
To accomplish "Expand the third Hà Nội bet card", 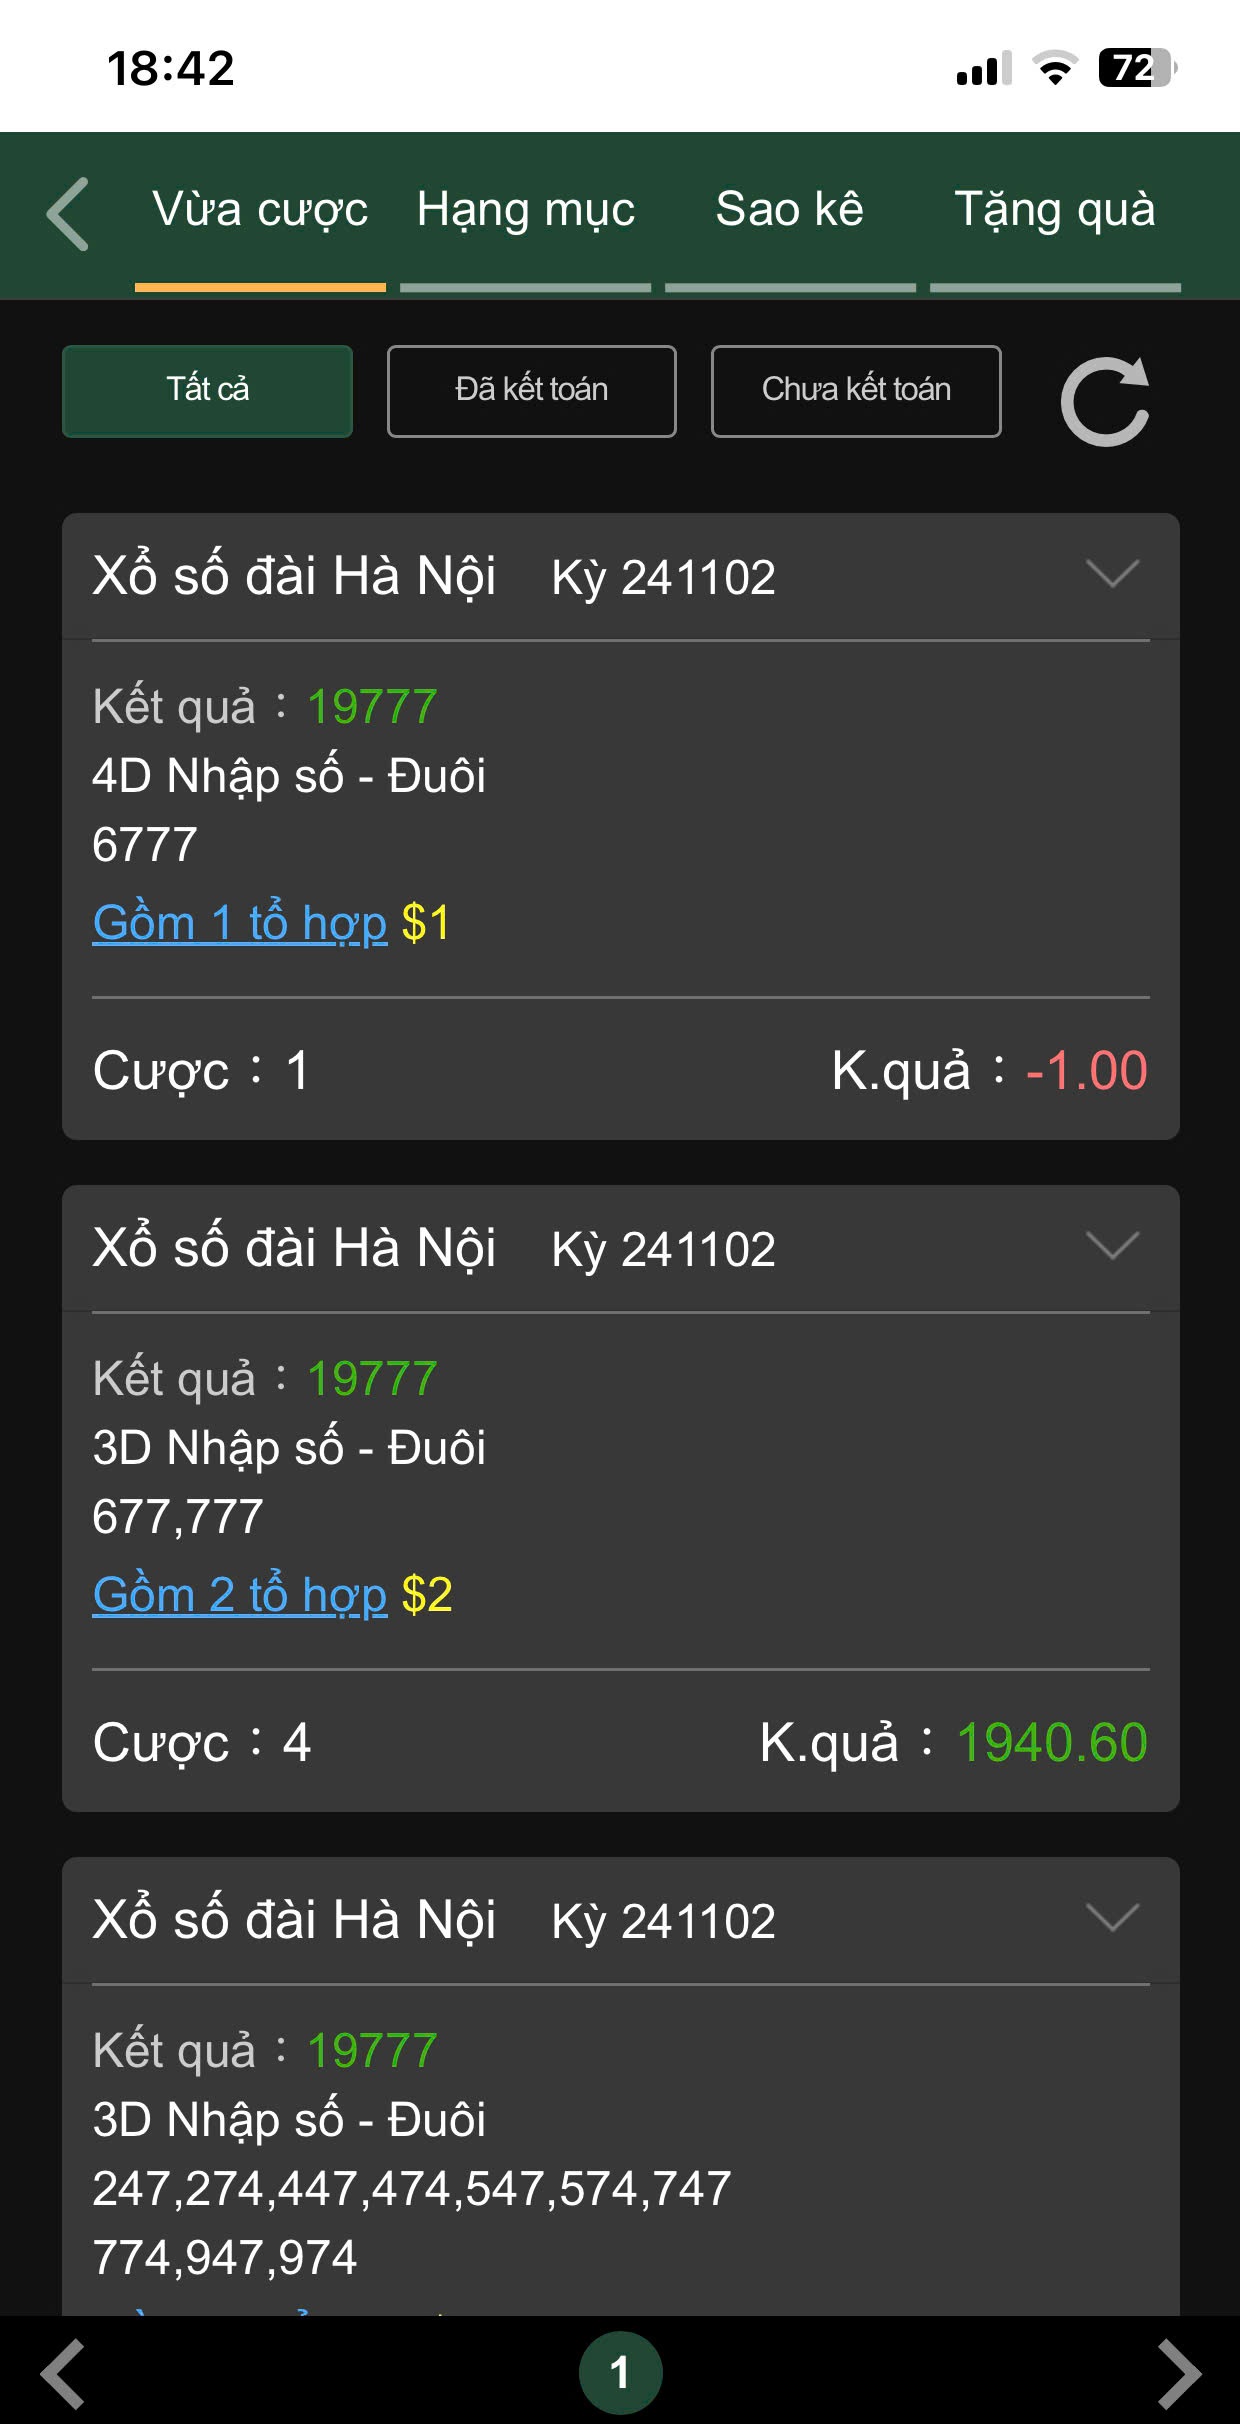I will point(1112,1919).
